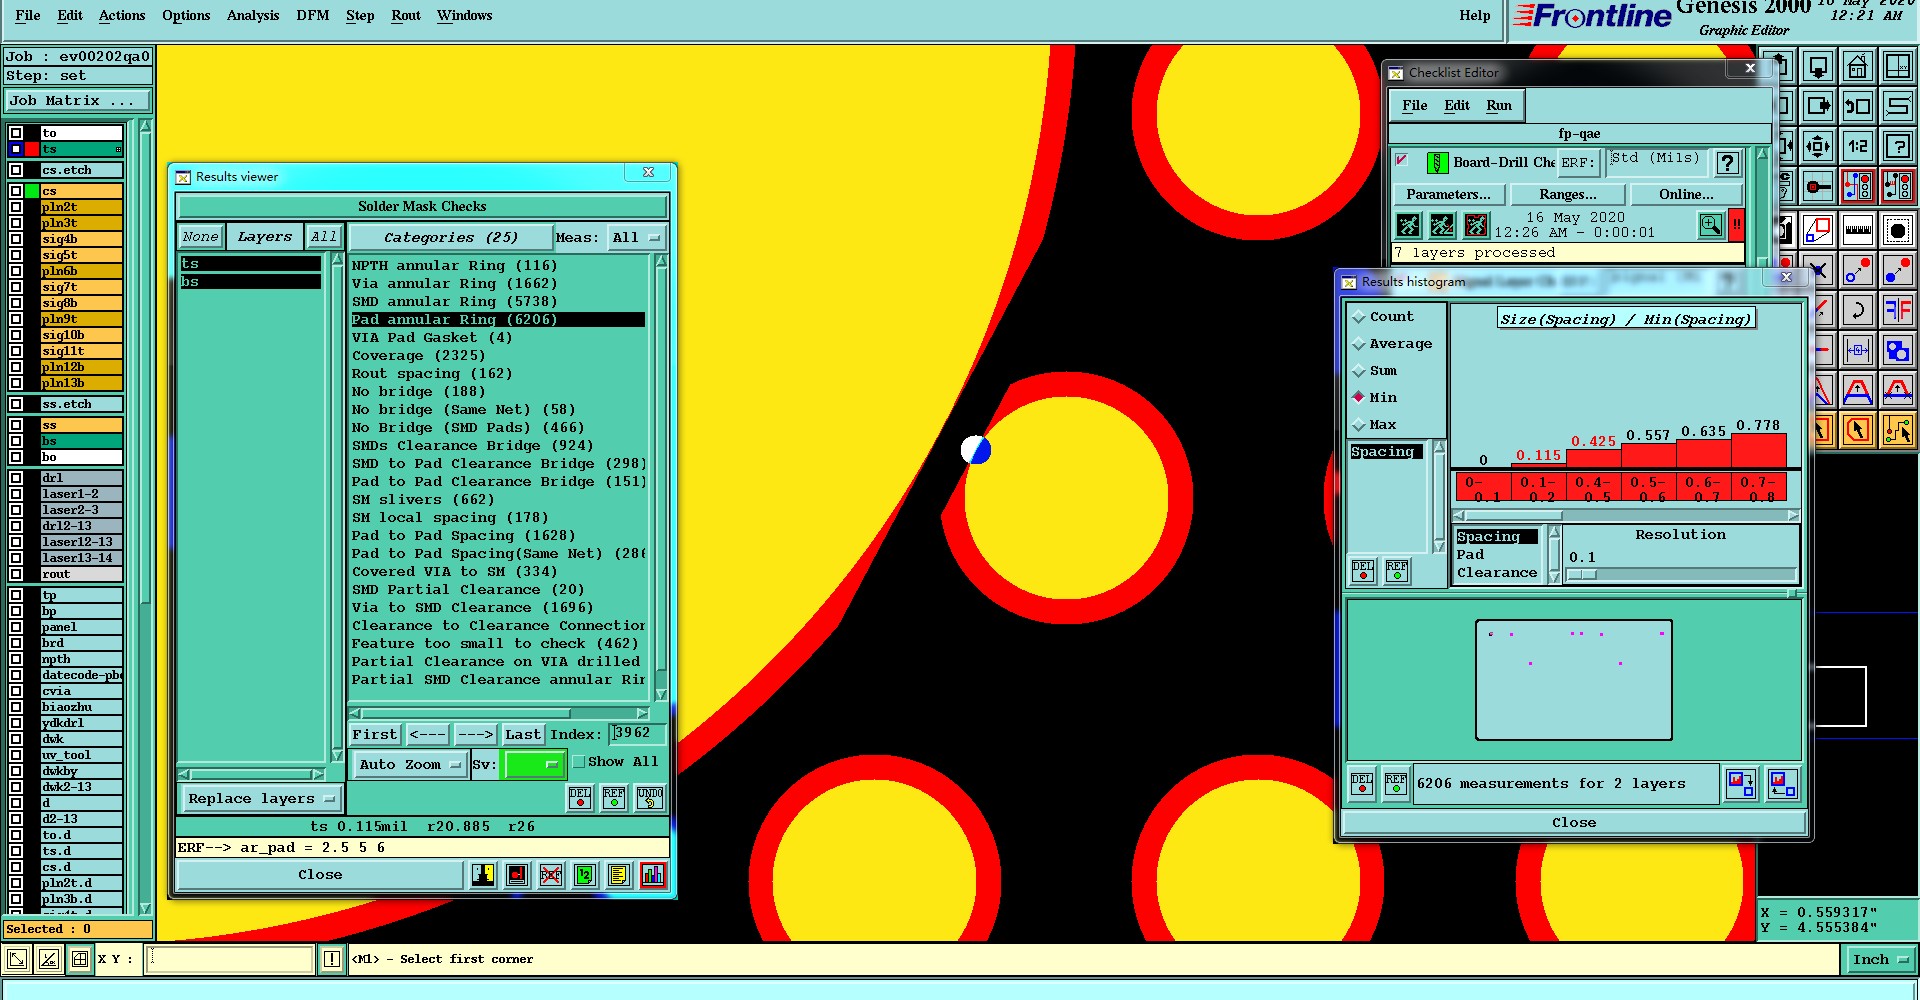Toggle the Board-Drill checklist checkbox
1920x1000 pixels.
1402,160
